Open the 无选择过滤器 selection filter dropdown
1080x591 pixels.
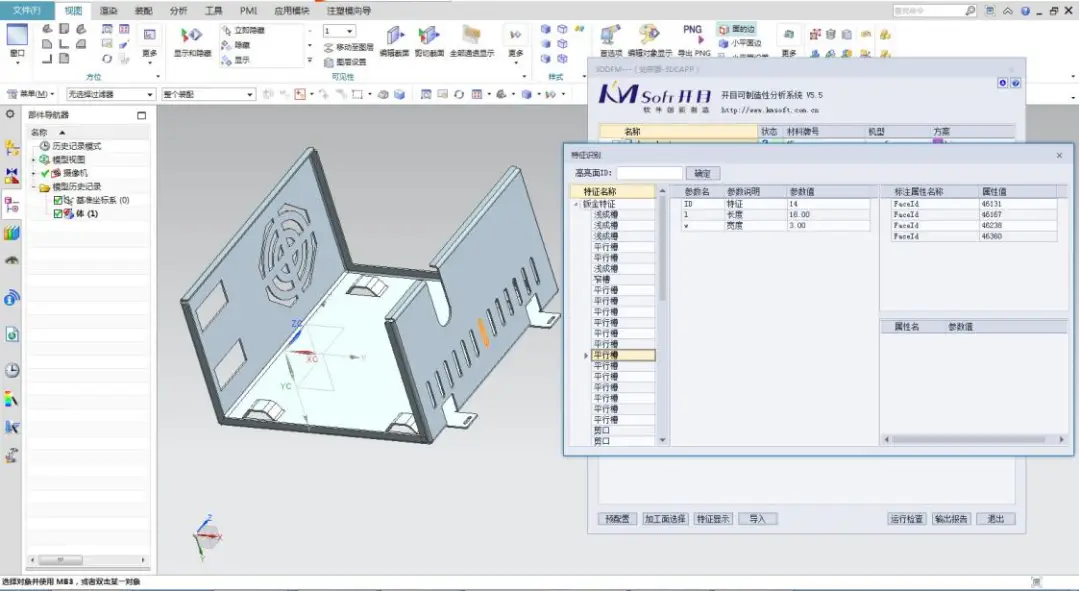click(x=110, y=94)
